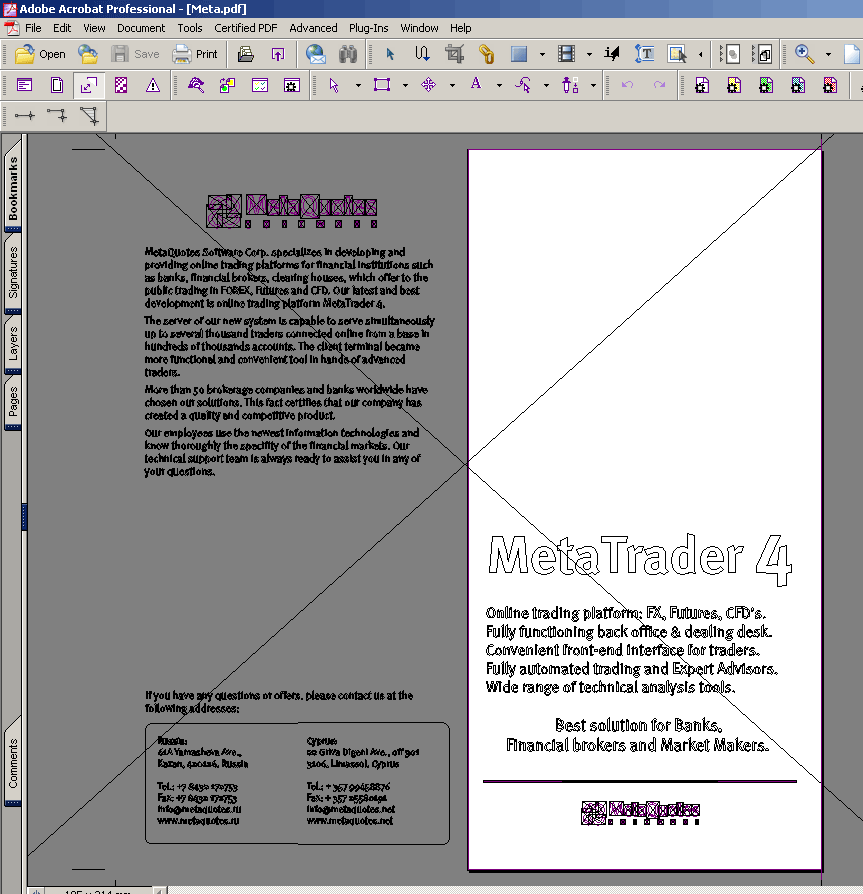Screen dimensions: 863x894
Task: Click the Zoom In magnifier tool
Action: coord(804,54)
